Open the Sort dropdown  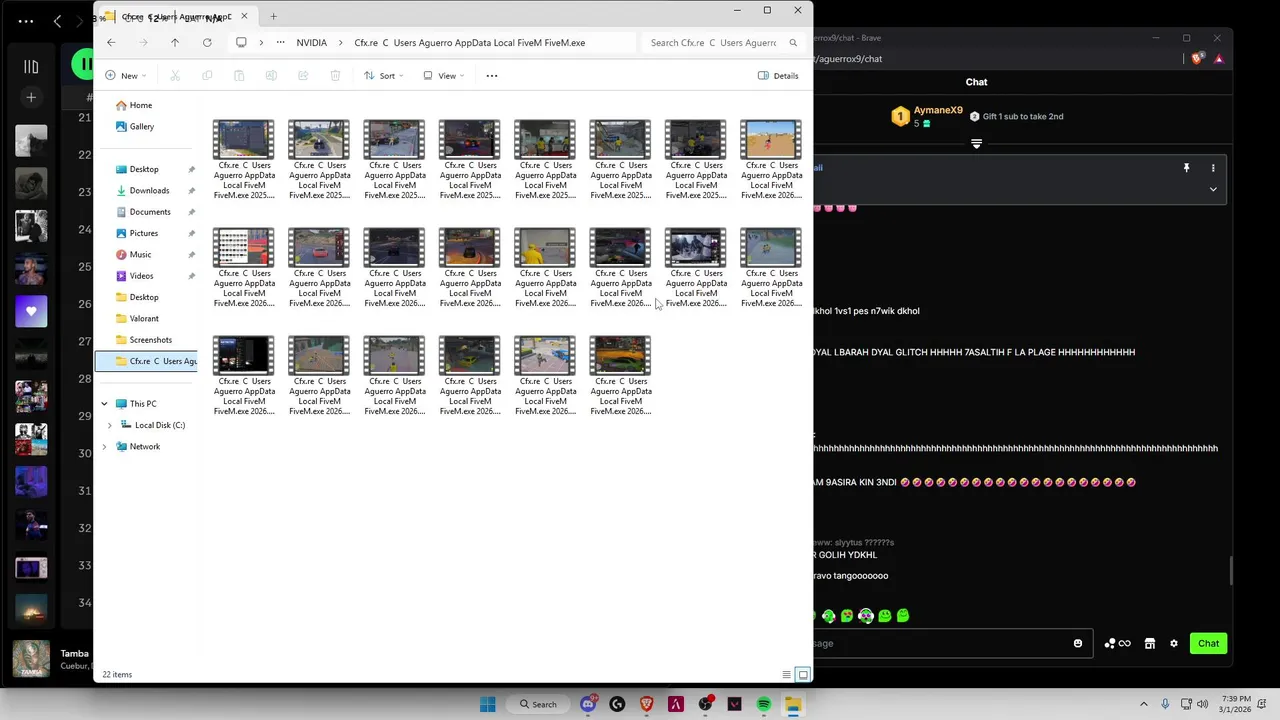384,76
